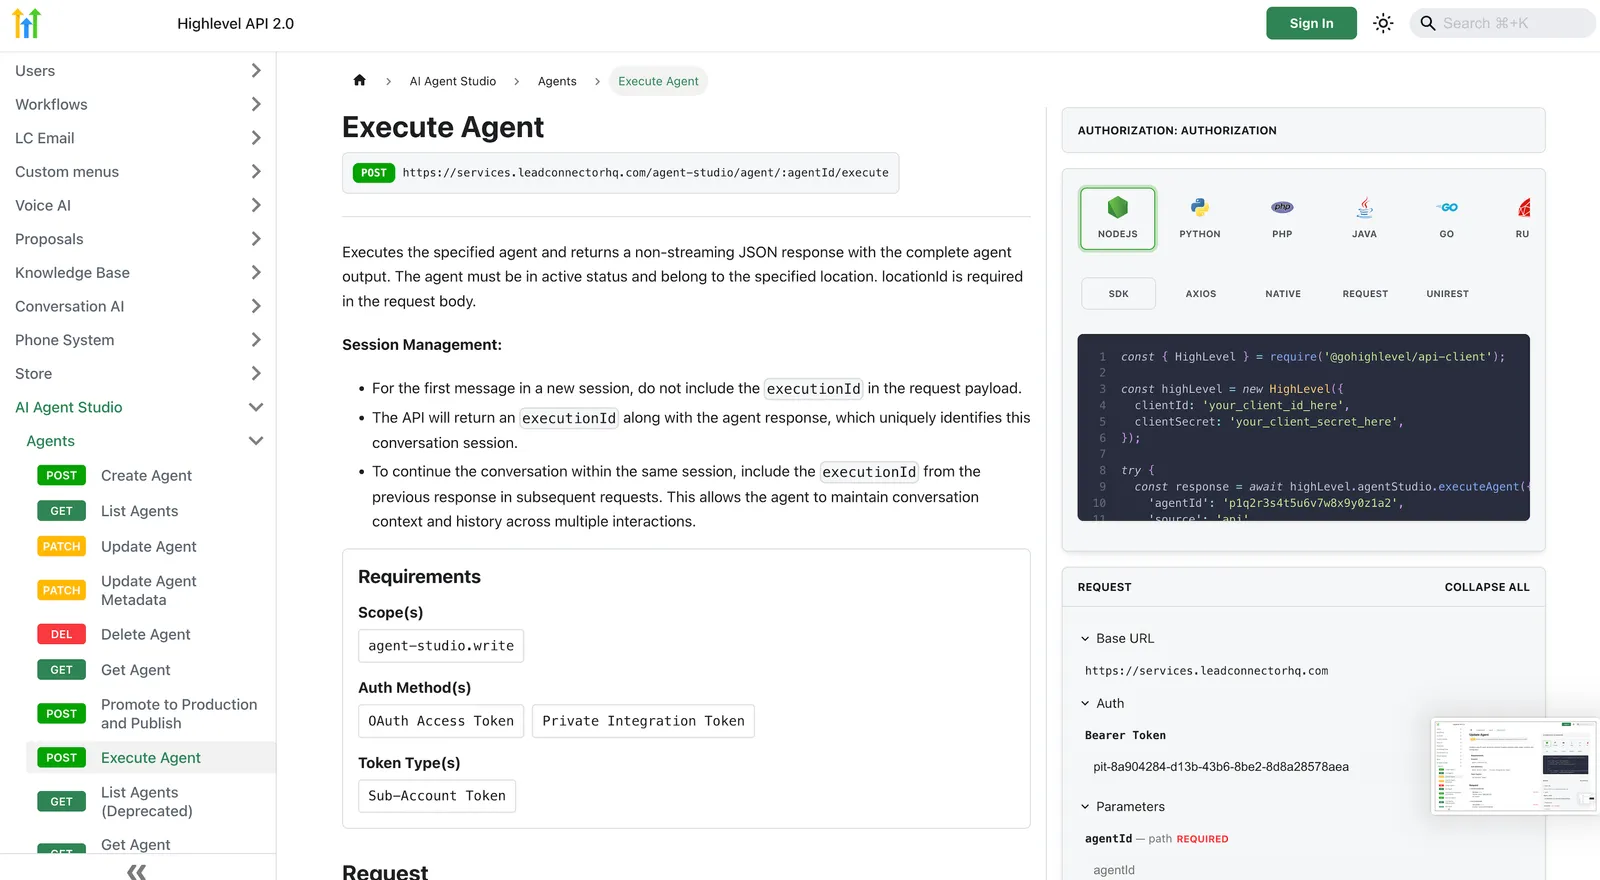
Task: Expand the Knowledge Base section
Action: point(256,273)
